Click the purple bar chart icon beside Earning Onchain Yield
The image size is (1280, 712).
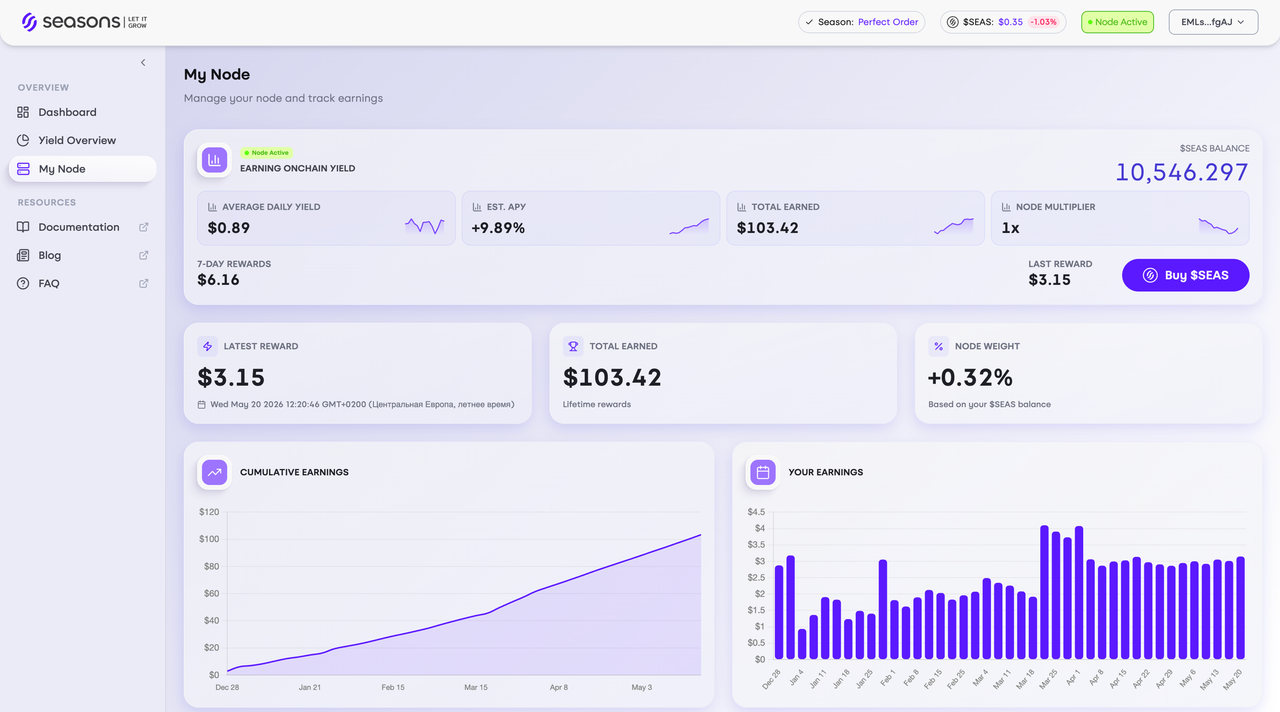click(214, 160)
